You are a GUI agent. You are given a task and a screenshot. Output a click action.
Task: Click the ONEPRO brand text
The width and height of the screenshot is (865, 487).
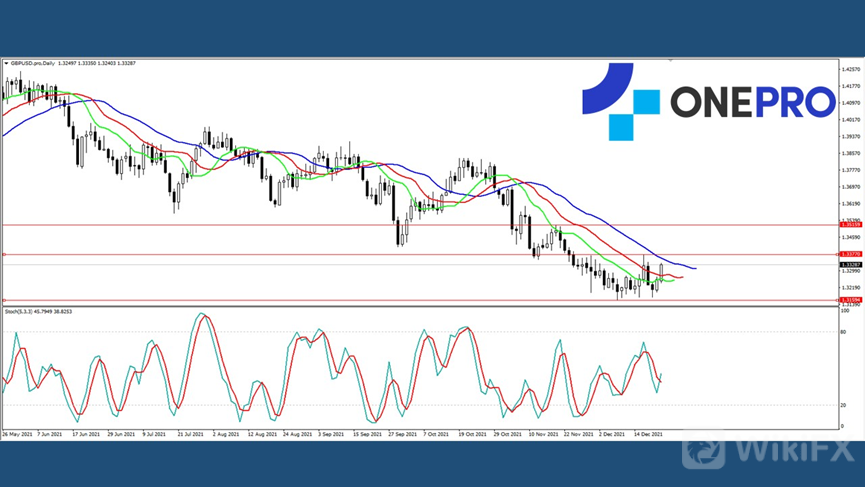click(752, 102)
